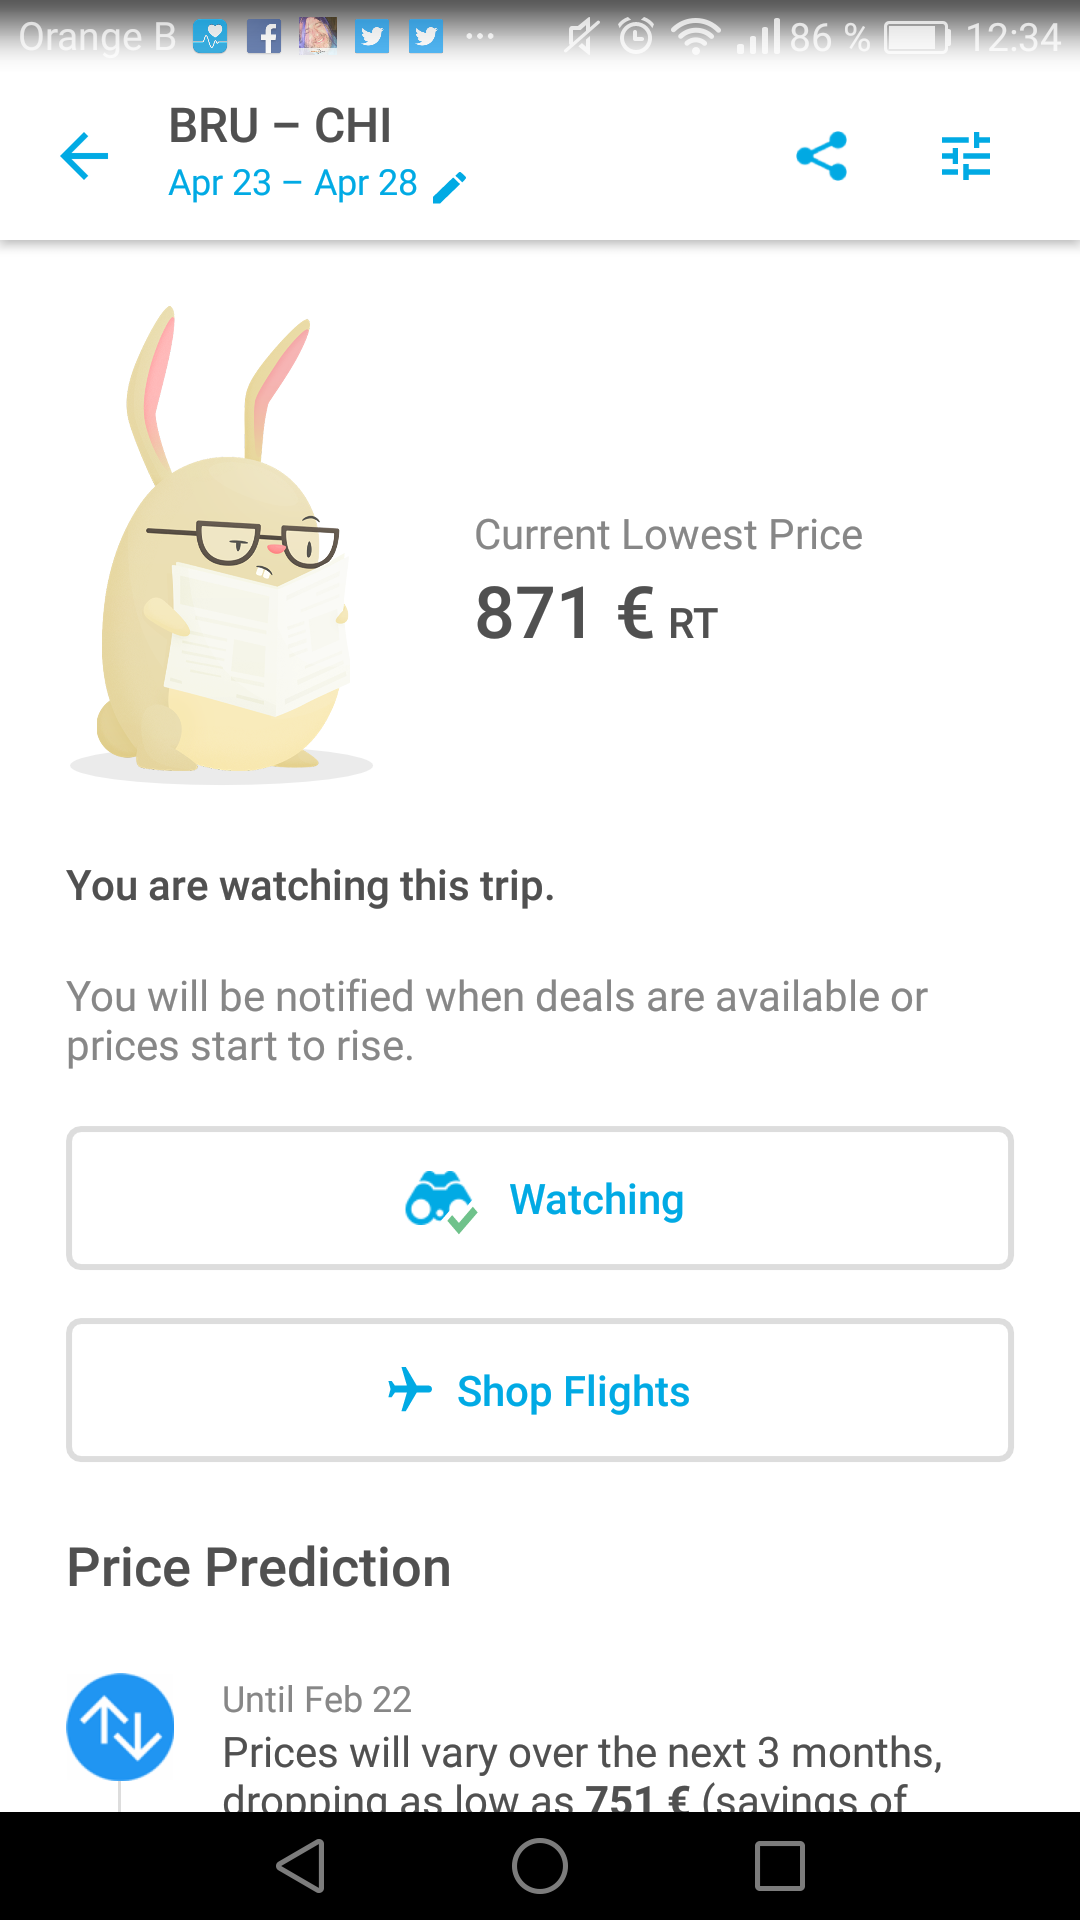Tap the Price Prediction heading
Image resolution: width=1080 pixels, height=1920 pixels.
(259, 1567)
